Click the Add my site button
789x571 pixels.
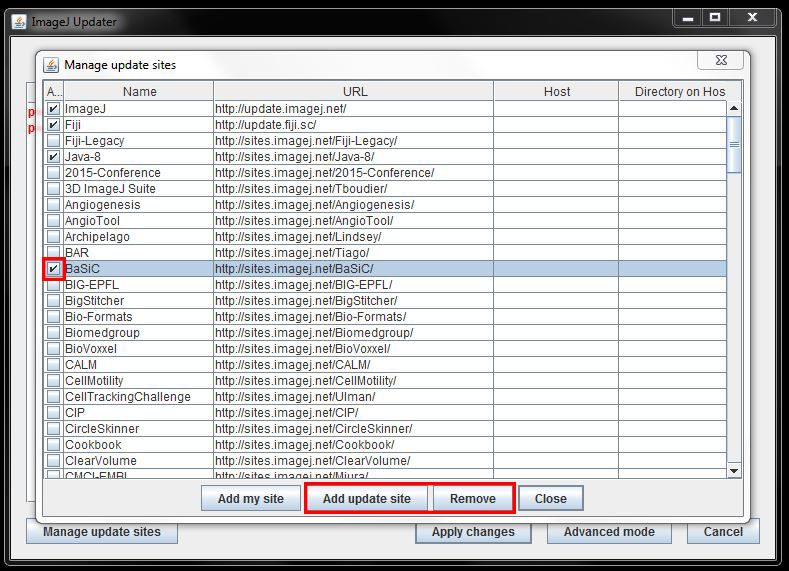pyautogui.click(x=251, y=499)
